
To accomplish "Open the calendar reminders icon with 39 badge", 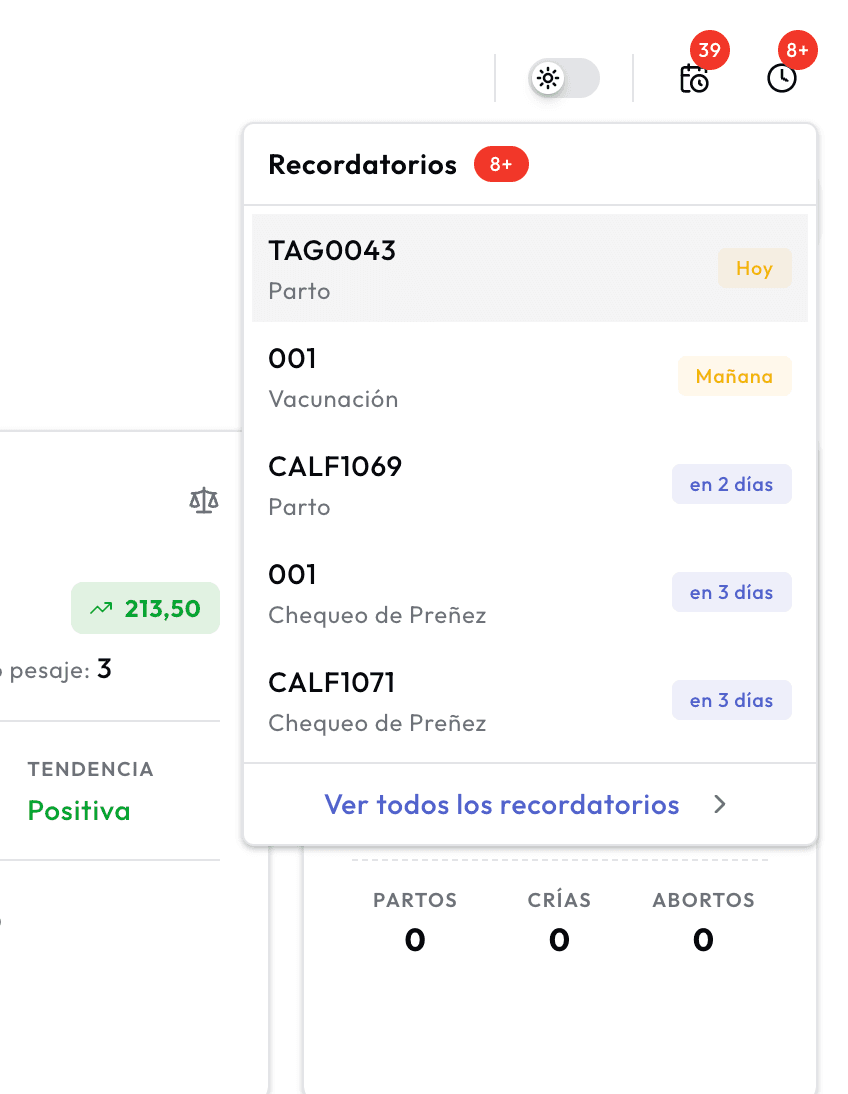I will tap(694, 80).
